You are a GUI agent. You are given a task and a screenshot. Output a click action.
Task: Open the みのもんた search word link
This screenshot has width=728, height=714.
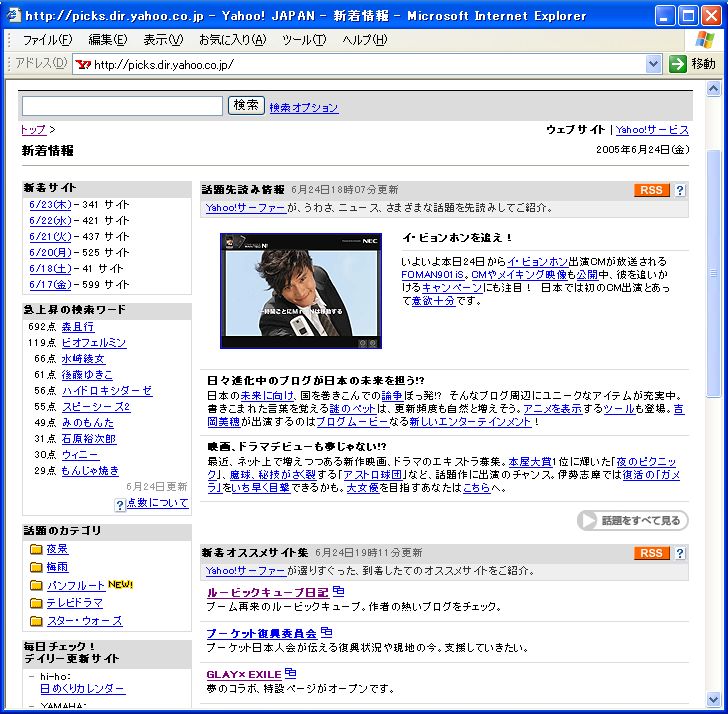[88, 423]
